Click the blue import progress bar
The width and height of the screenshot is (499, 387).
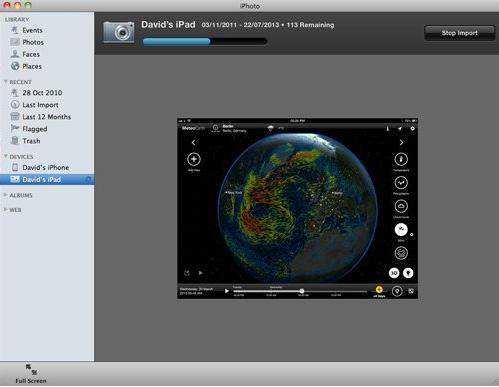pyautogui.click(x=205, y=41)
